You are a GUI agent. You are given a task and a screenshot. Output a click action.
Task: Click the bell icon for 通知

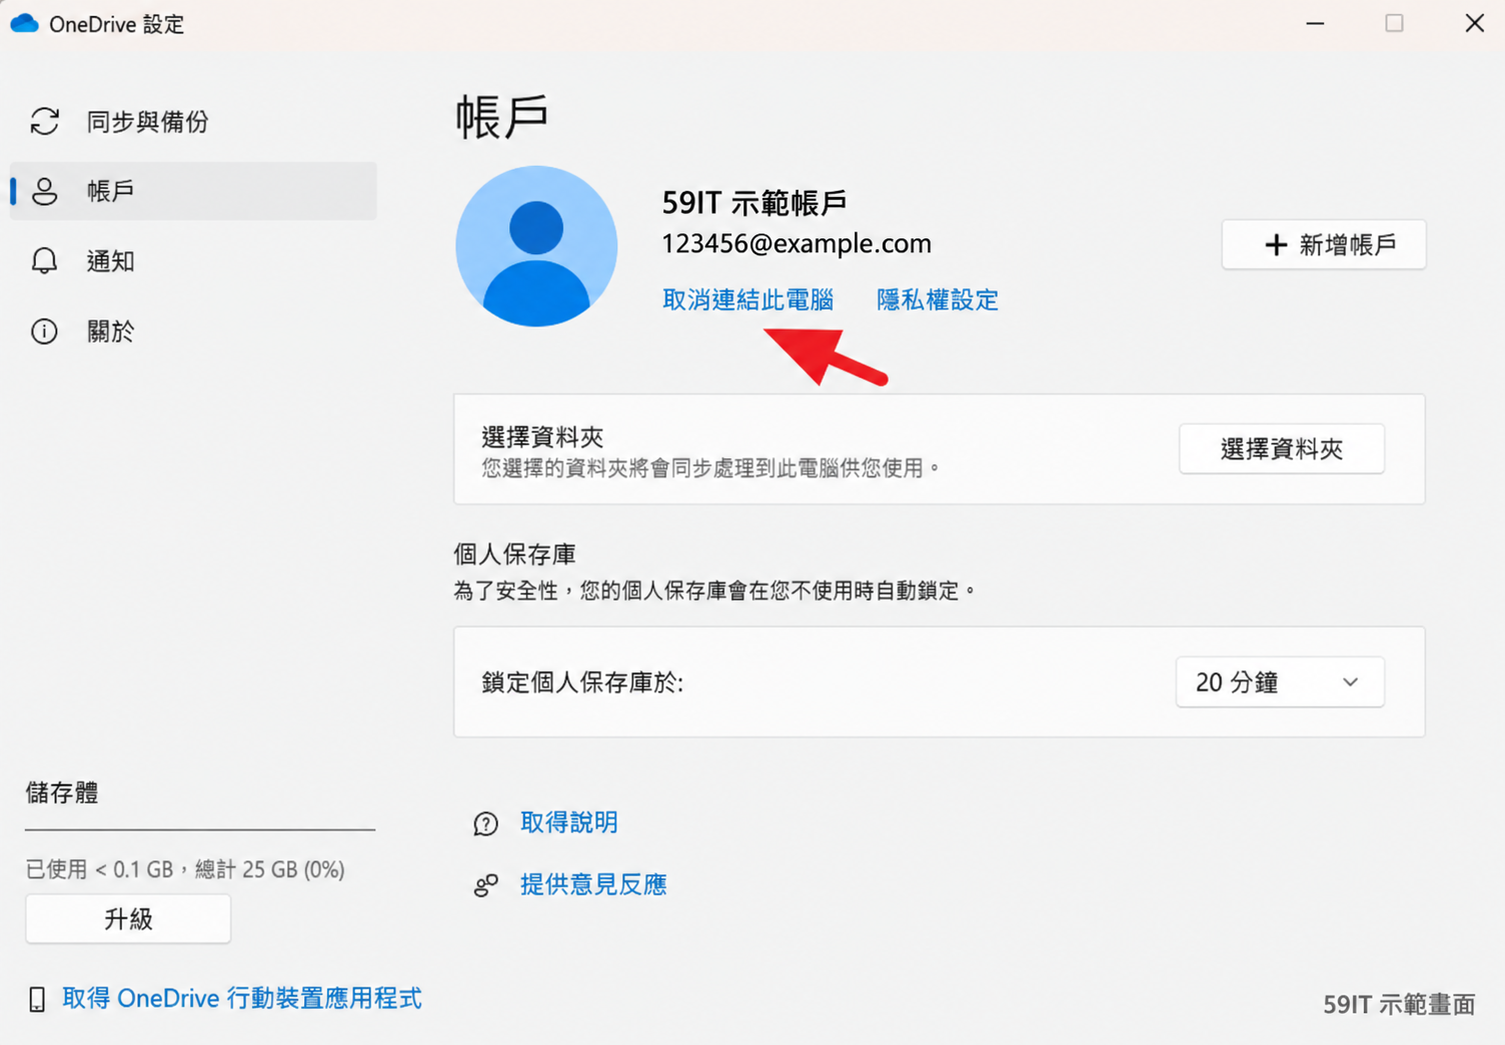(44, 261)
